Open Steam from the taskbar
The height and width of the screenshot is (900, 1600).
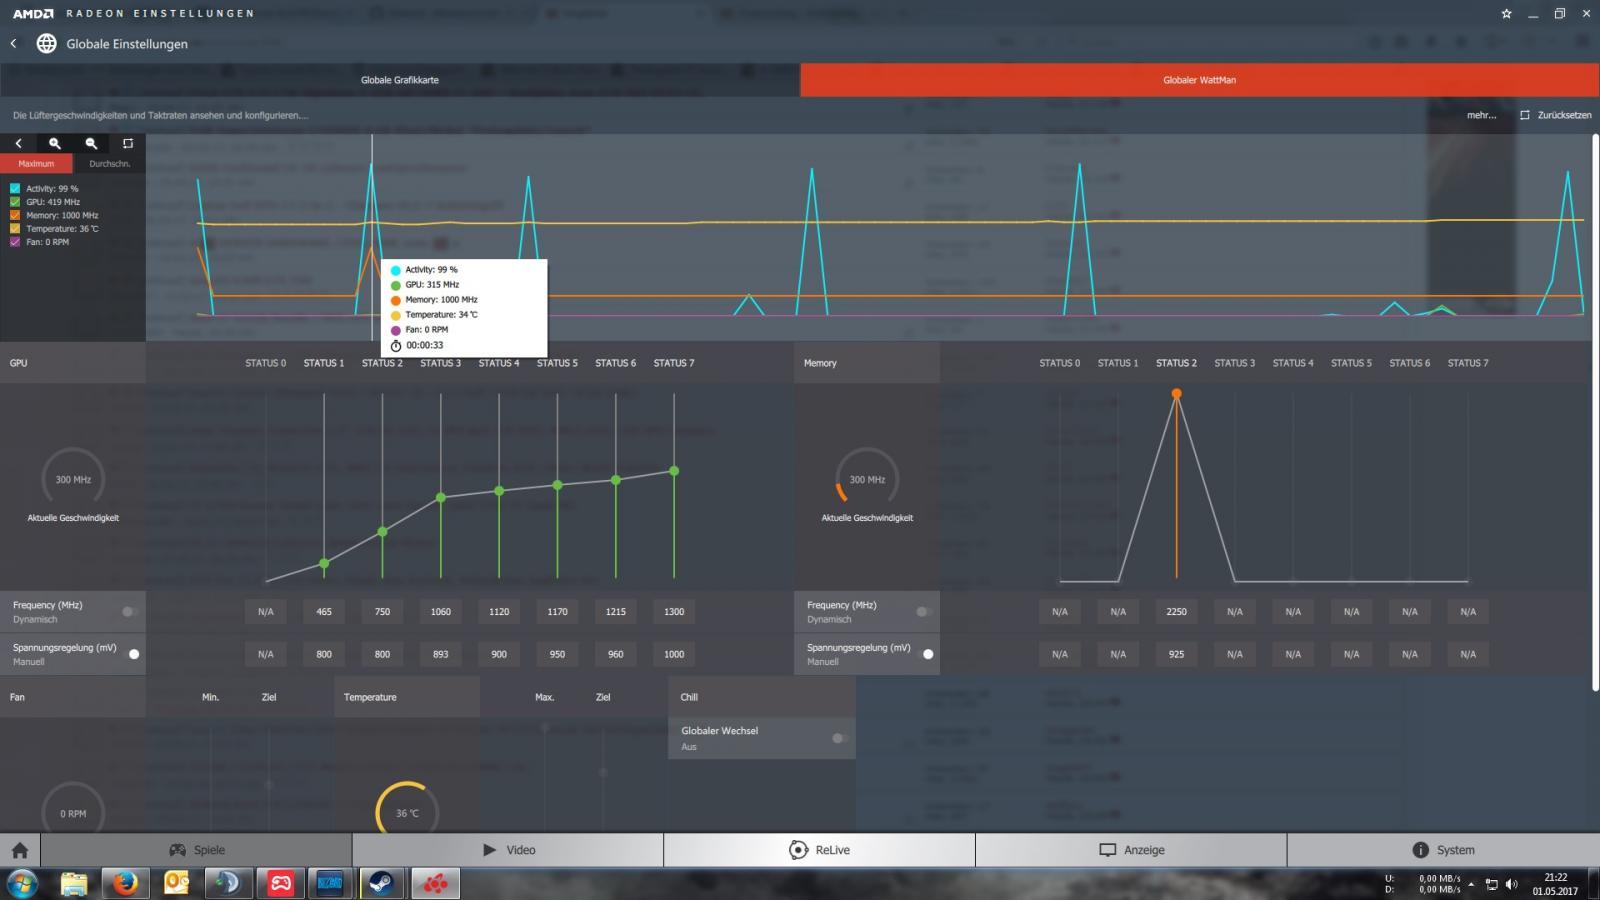pyautogui.click(x=382, y=884)
